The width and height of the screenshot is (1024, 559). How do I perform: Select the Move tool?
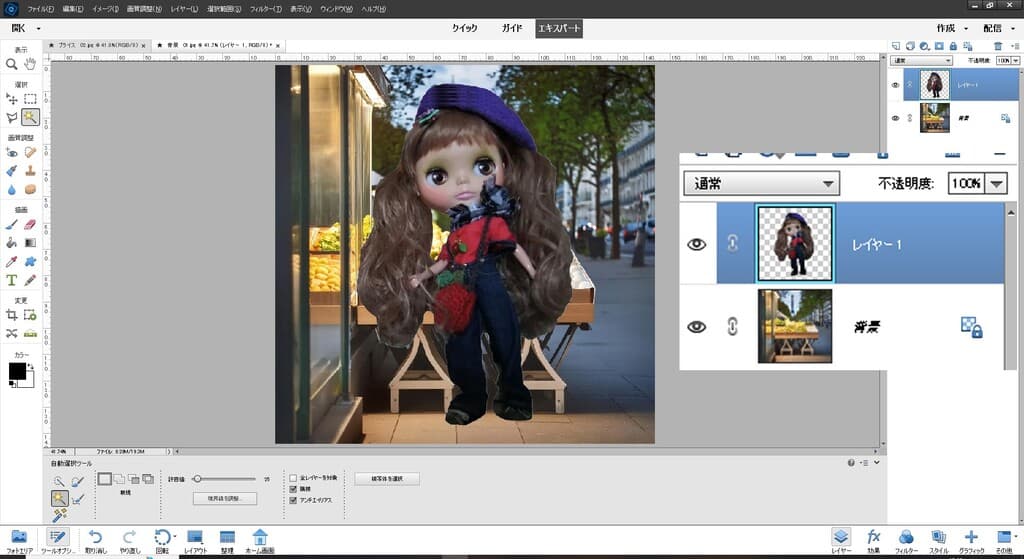click(11, 99)
